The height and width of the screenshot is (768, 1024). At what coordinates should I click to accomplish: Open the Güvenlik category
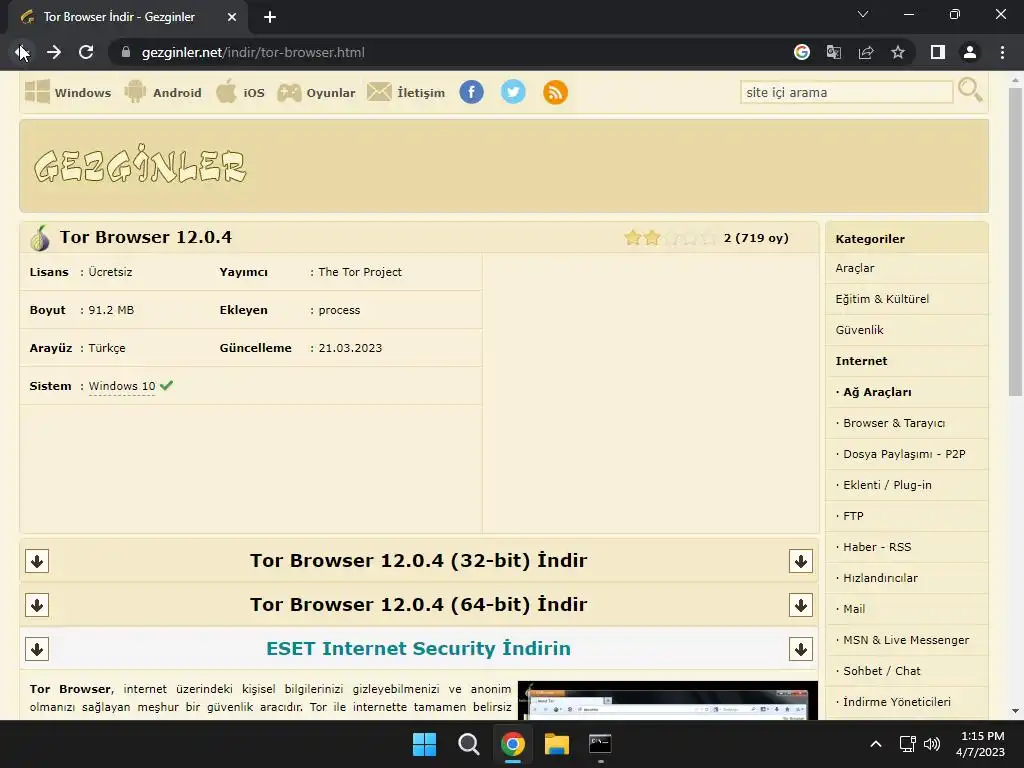pos(859,330)
